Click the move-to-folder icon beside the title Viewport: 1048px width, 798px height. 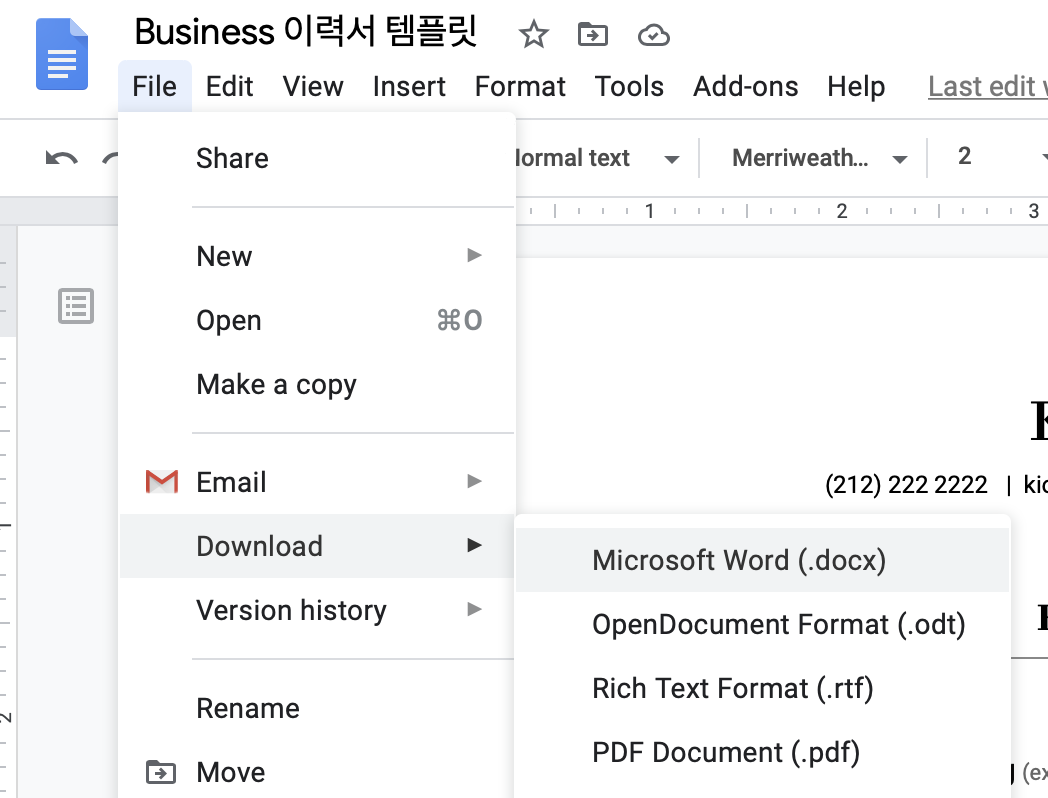pyautogui.click(x=593, y=34)
